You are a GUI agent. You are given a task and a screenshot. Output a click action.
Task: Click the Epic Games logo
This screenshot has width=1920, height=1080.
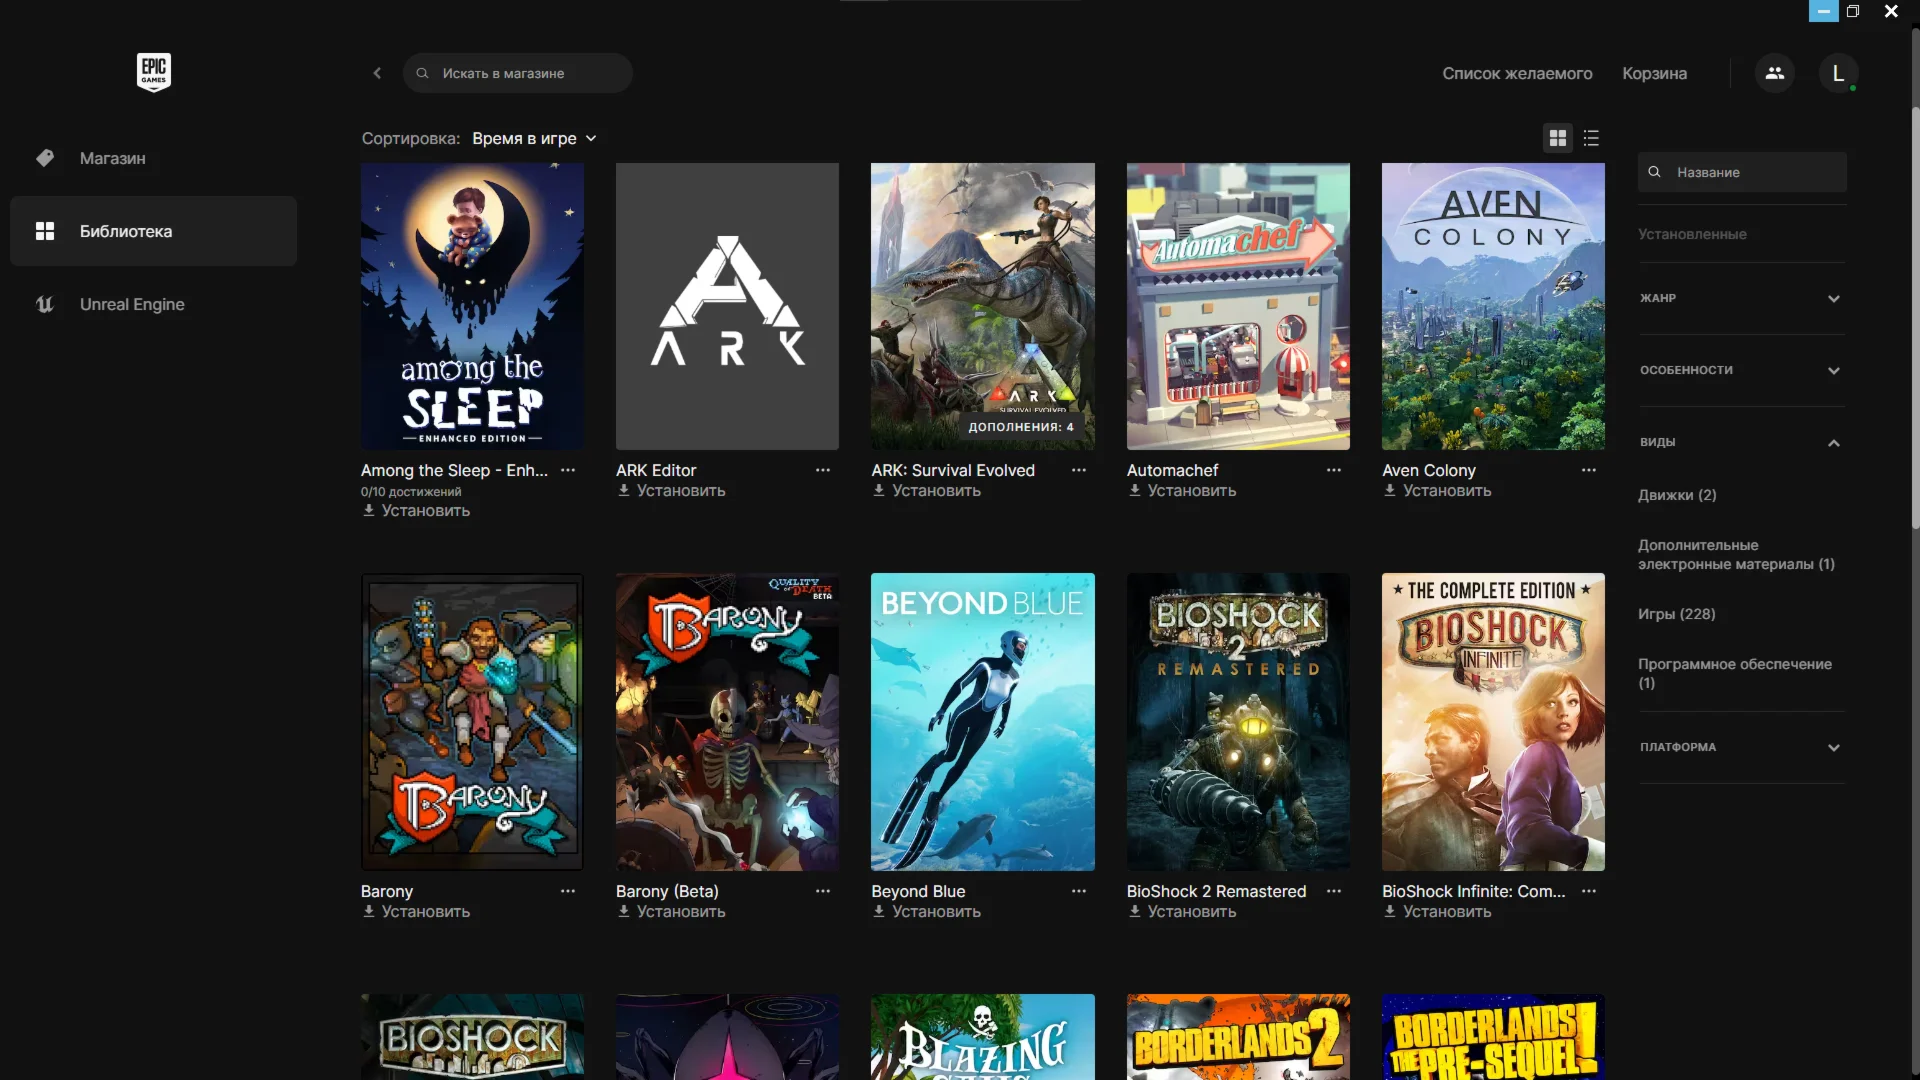(153, 72)
